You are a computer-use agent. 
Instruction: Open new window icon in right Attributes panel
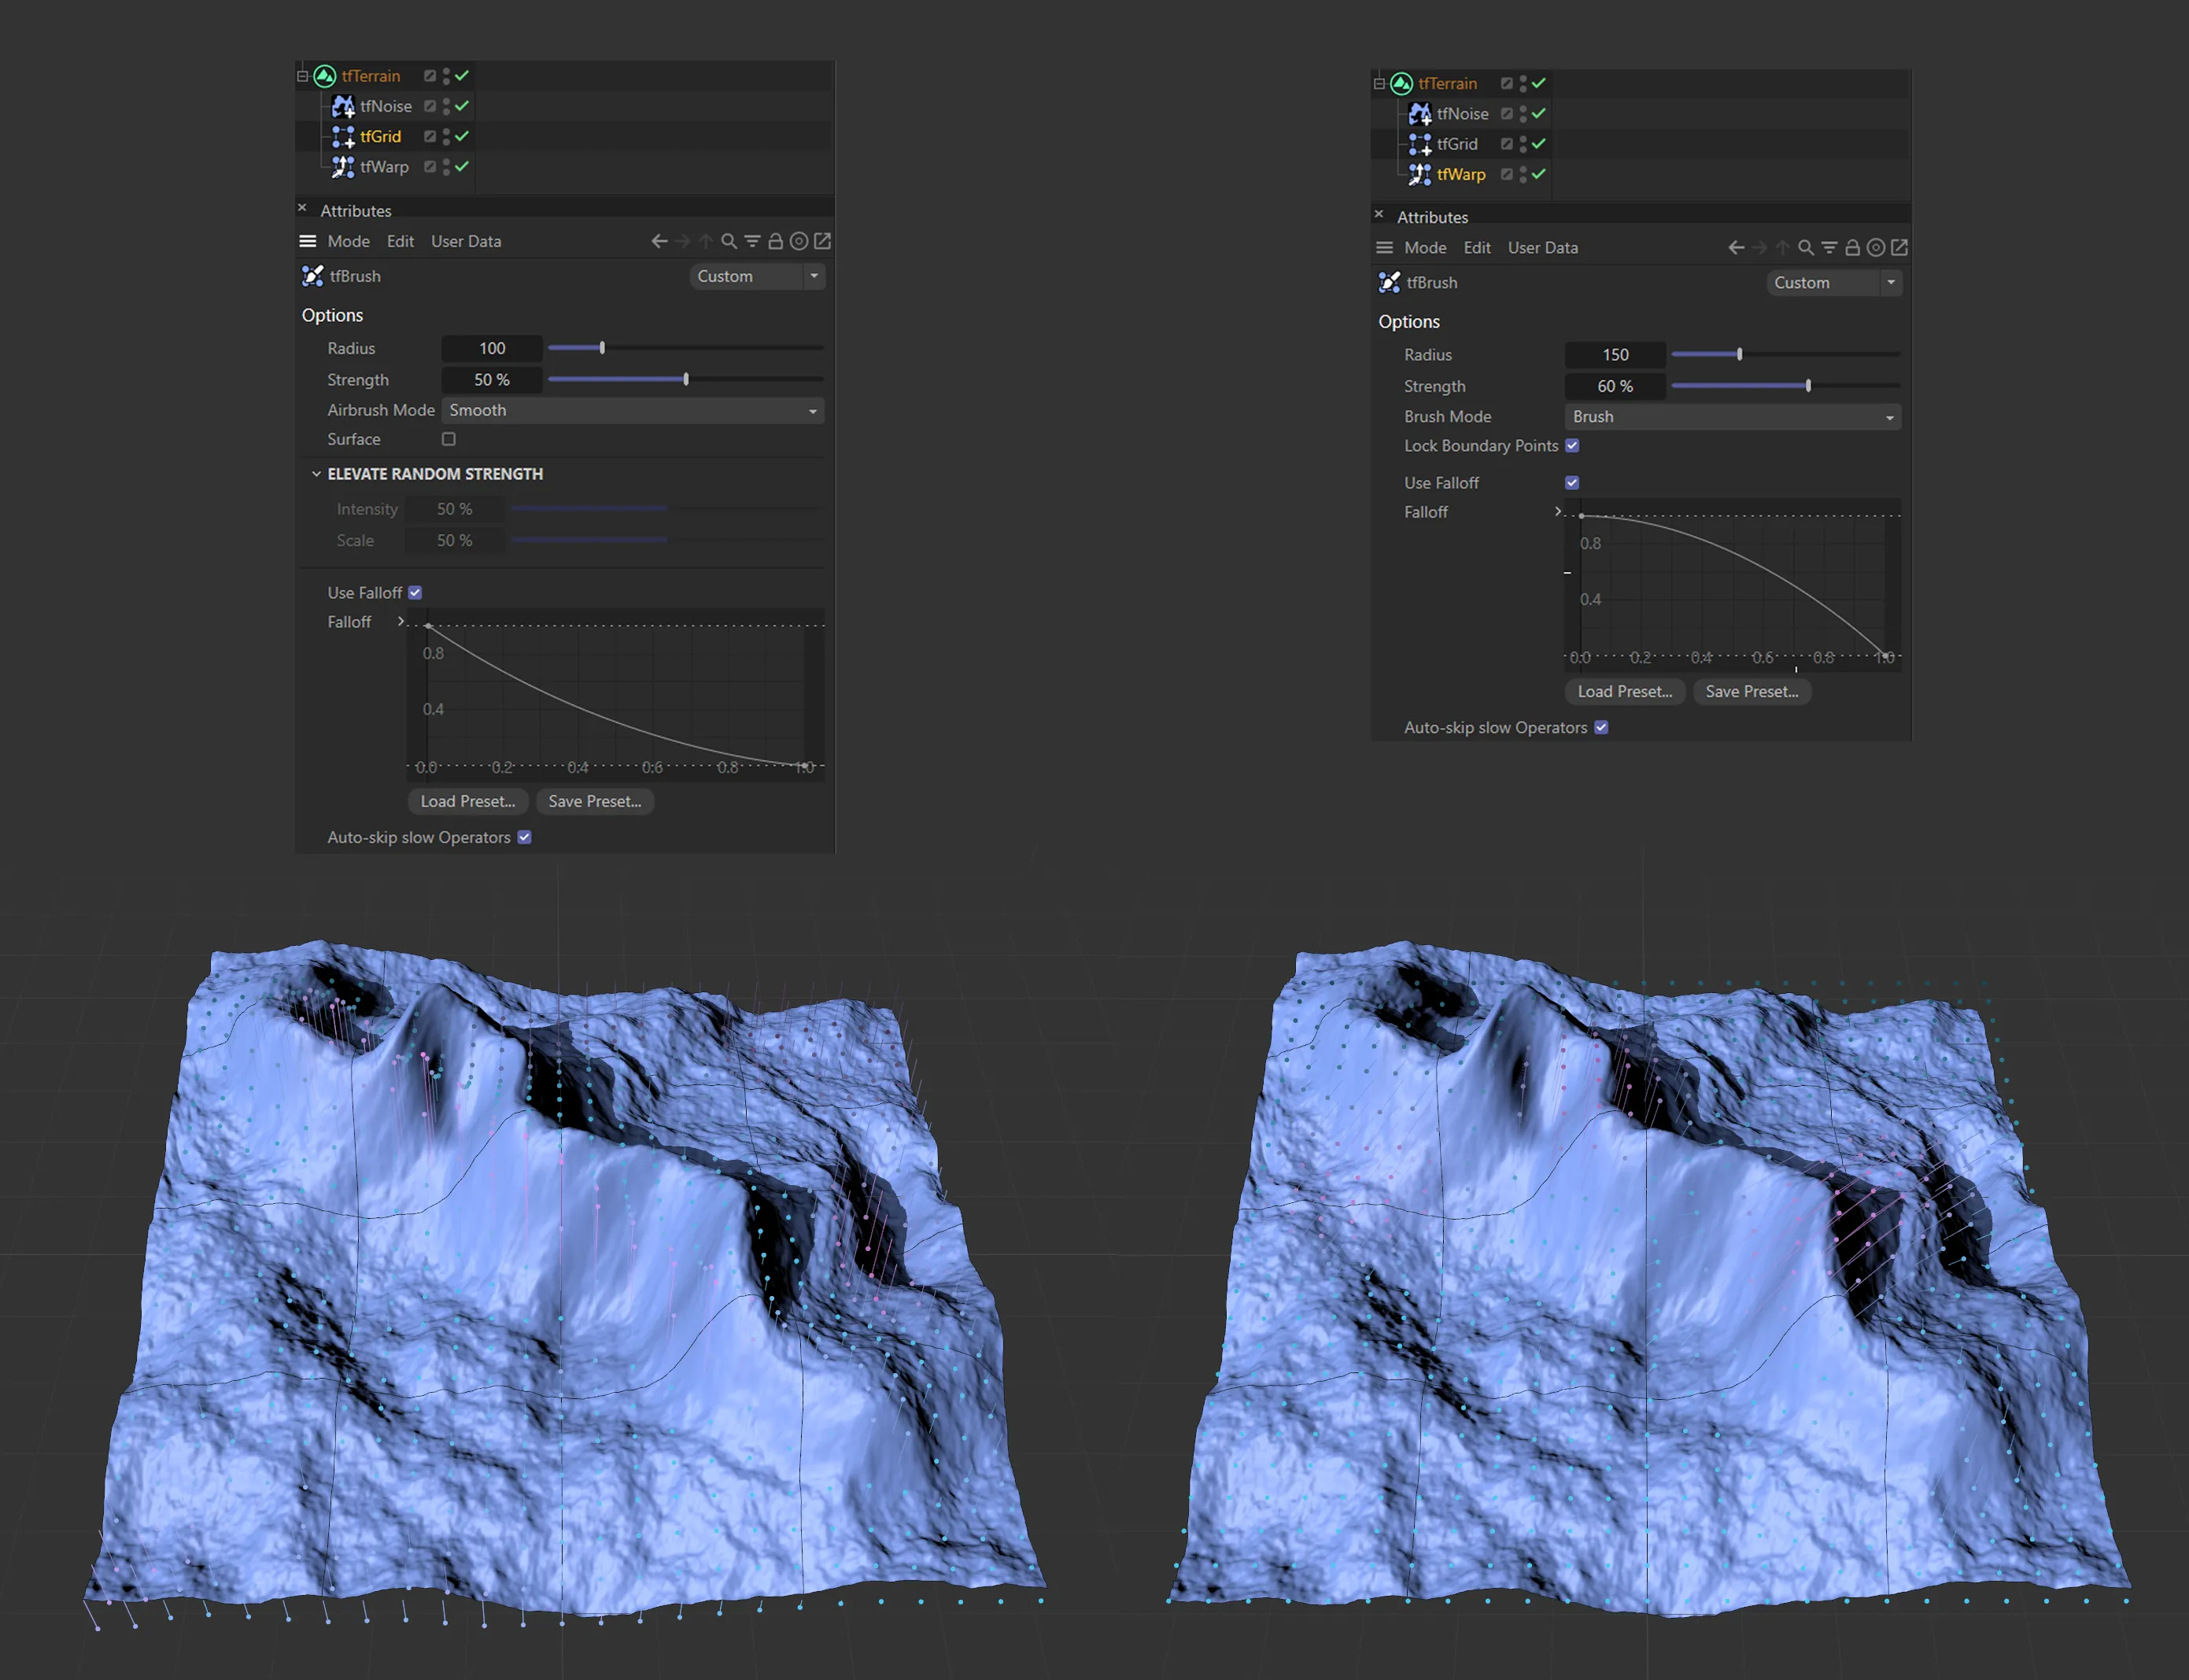coord(1899,248)
